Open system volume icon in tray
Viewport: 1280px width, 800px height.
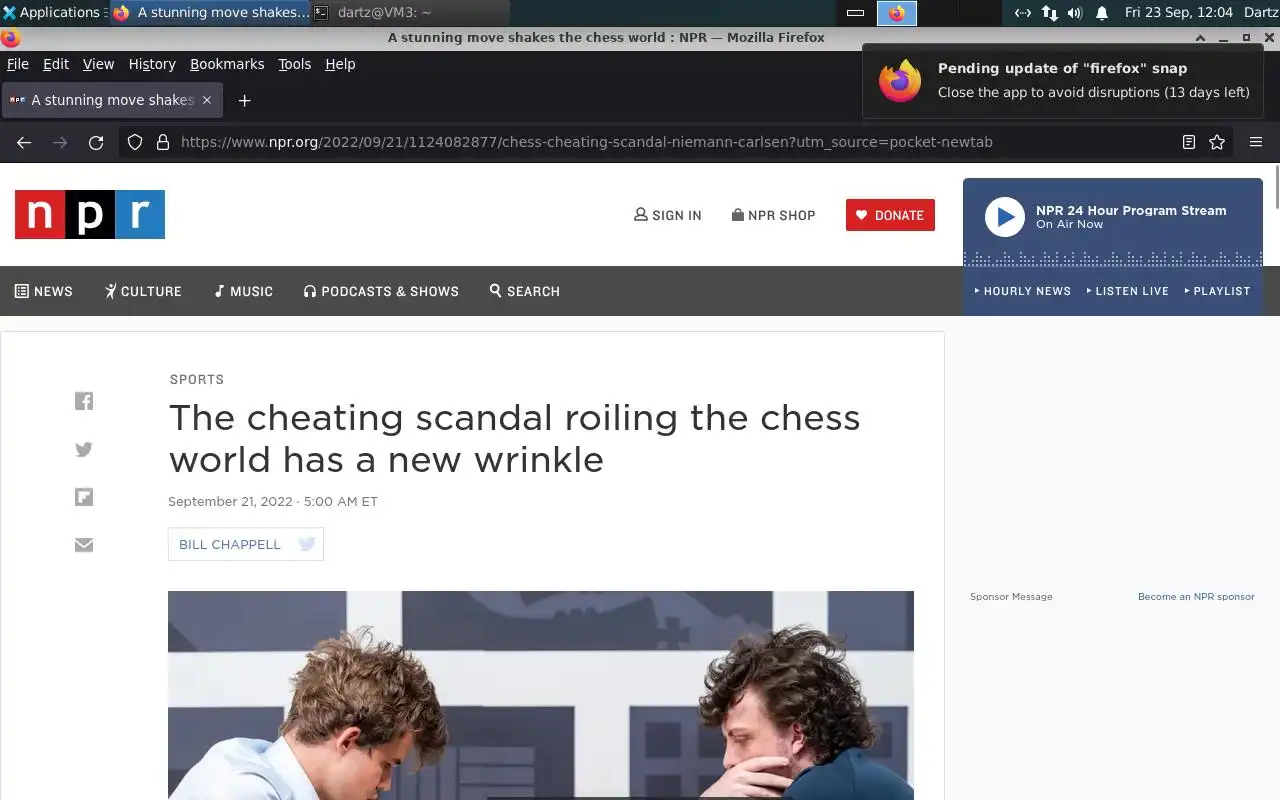pos(1075,13)
